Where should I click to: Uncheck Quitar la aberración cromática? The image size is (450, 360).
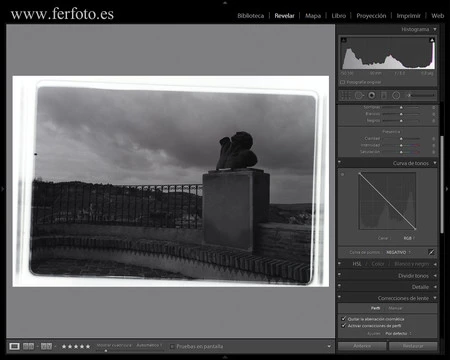tap(344, 319)
